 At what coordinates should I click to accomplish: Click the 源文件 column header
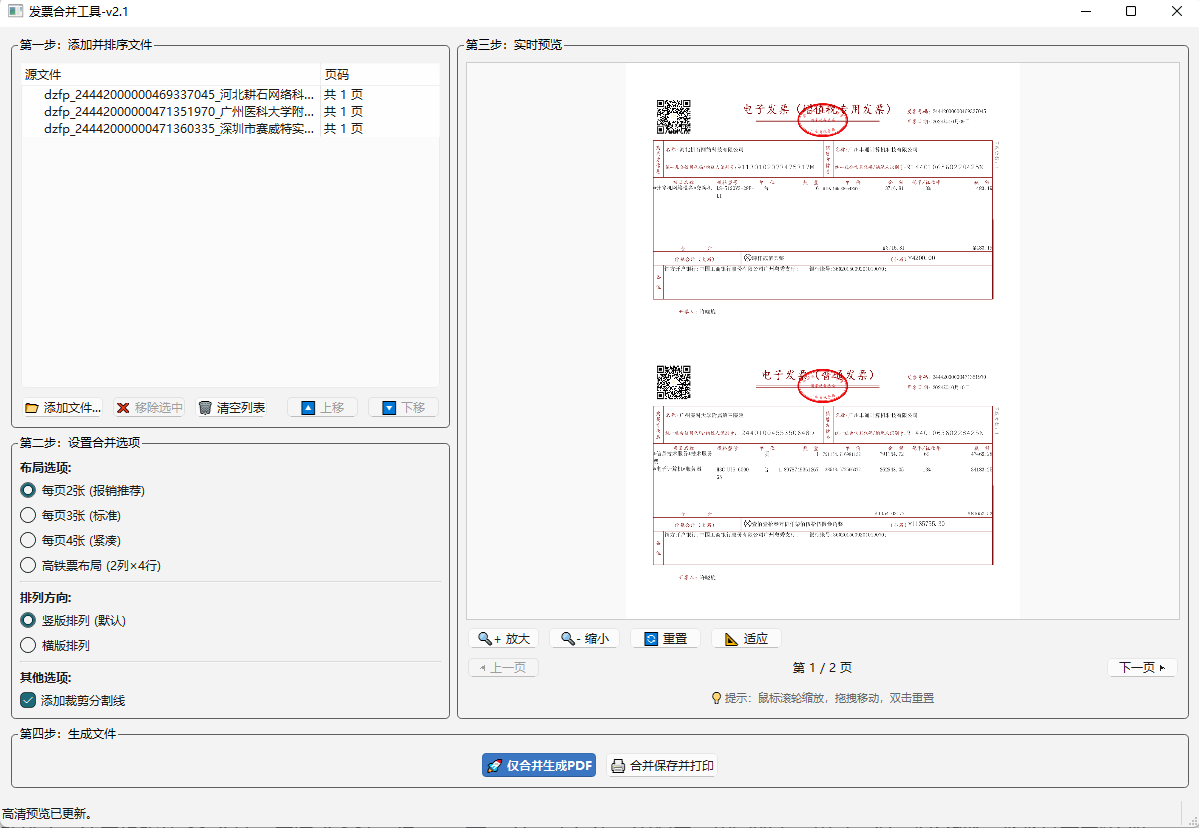tap(170, 75)
